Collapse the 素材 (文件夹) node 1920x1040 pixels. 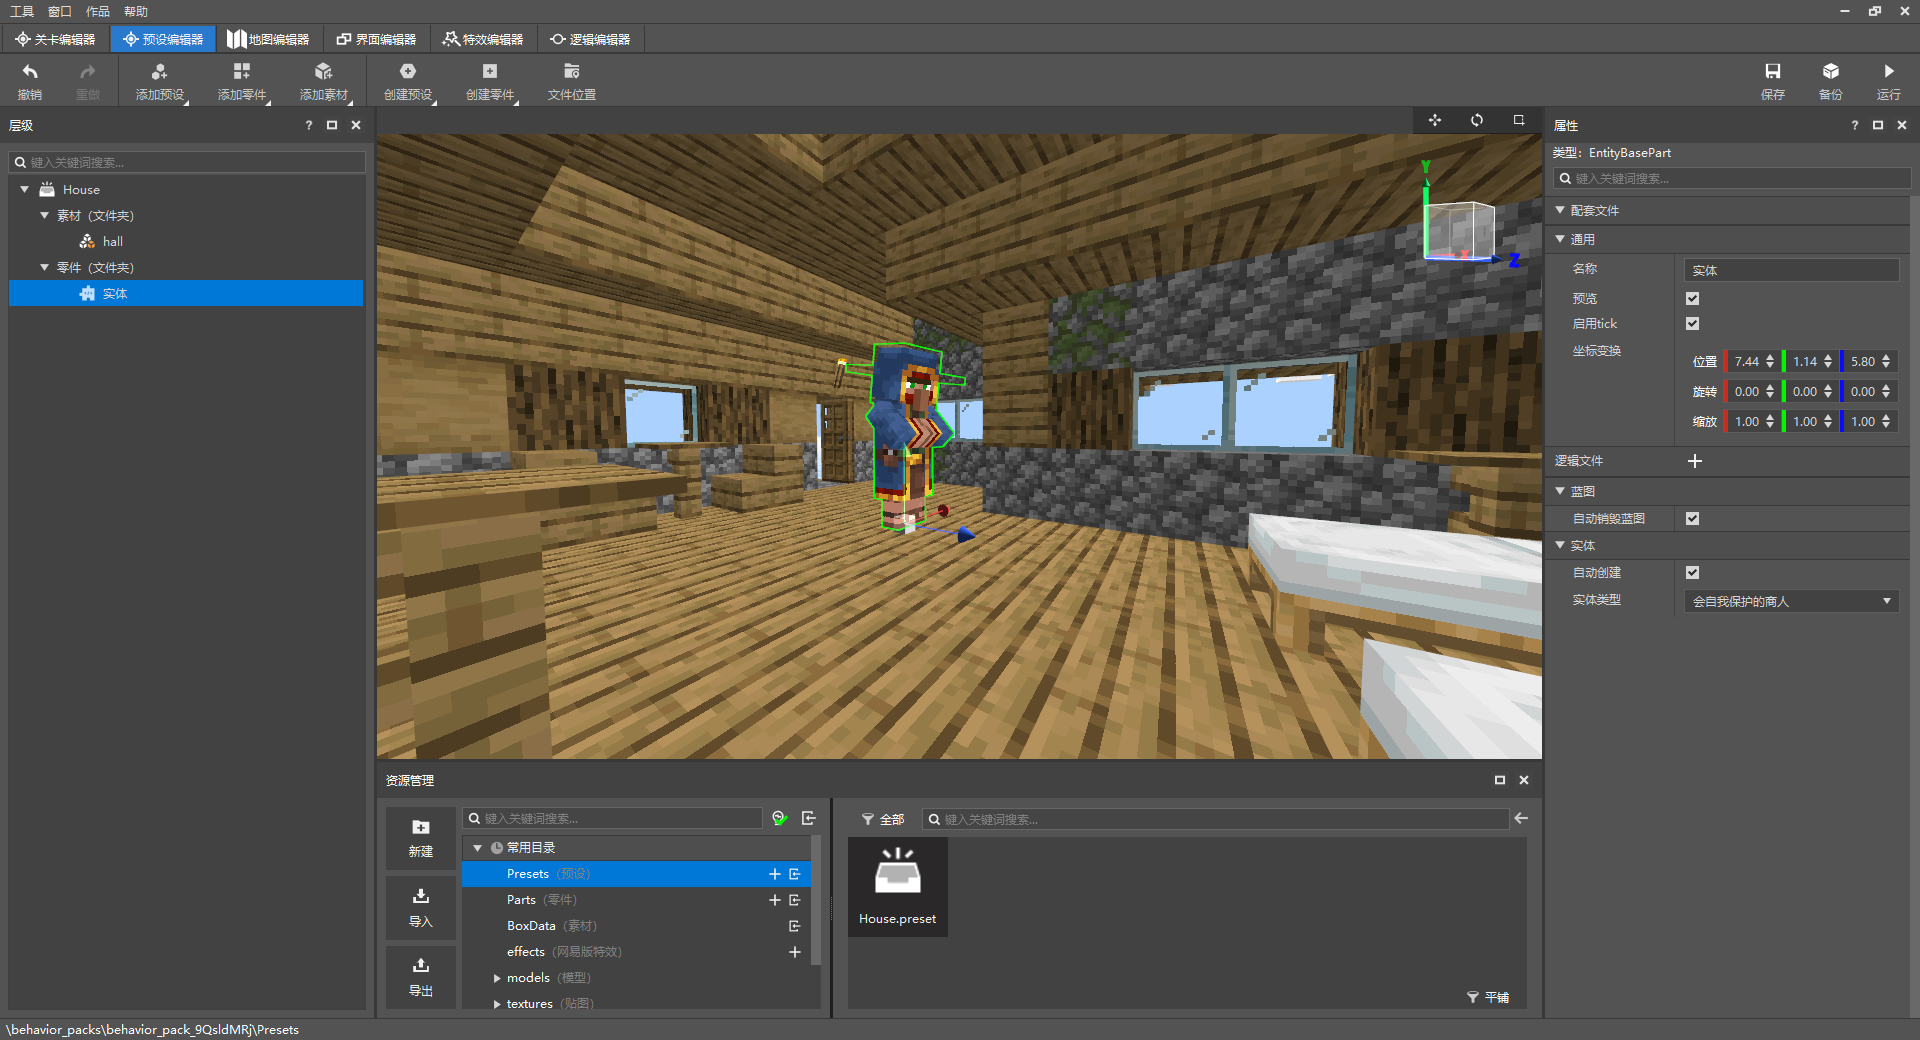click(x=44, y=215)
